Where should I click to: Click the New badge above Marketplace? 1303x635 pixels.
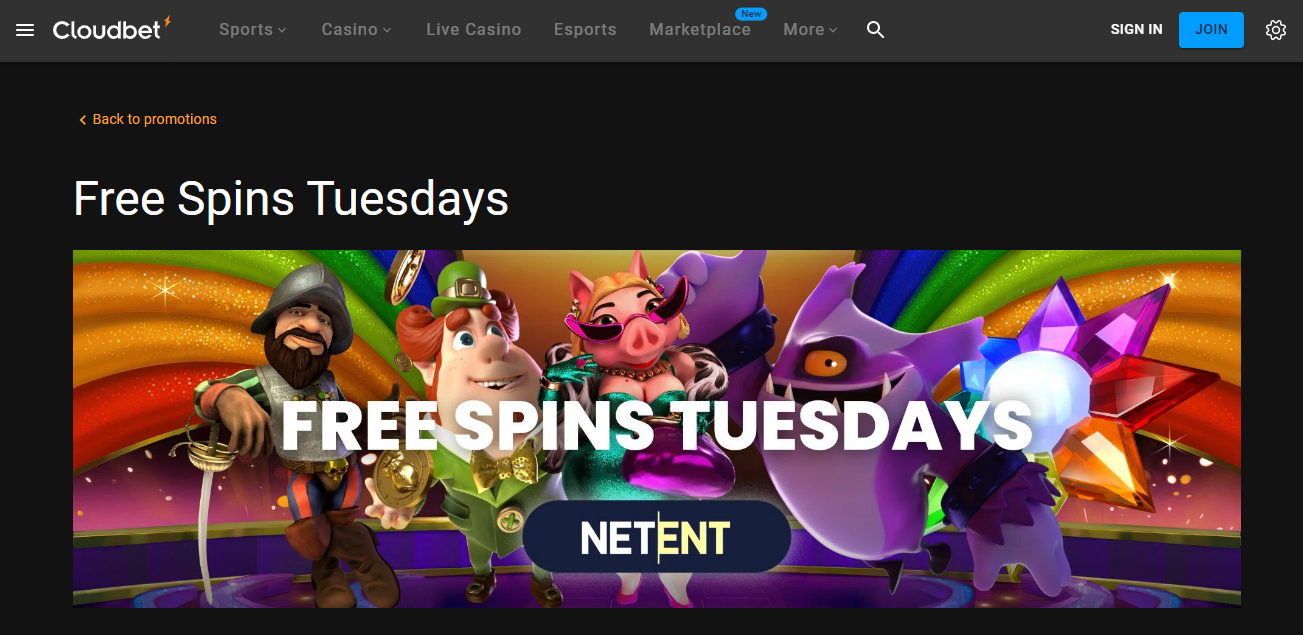[751, 14]
